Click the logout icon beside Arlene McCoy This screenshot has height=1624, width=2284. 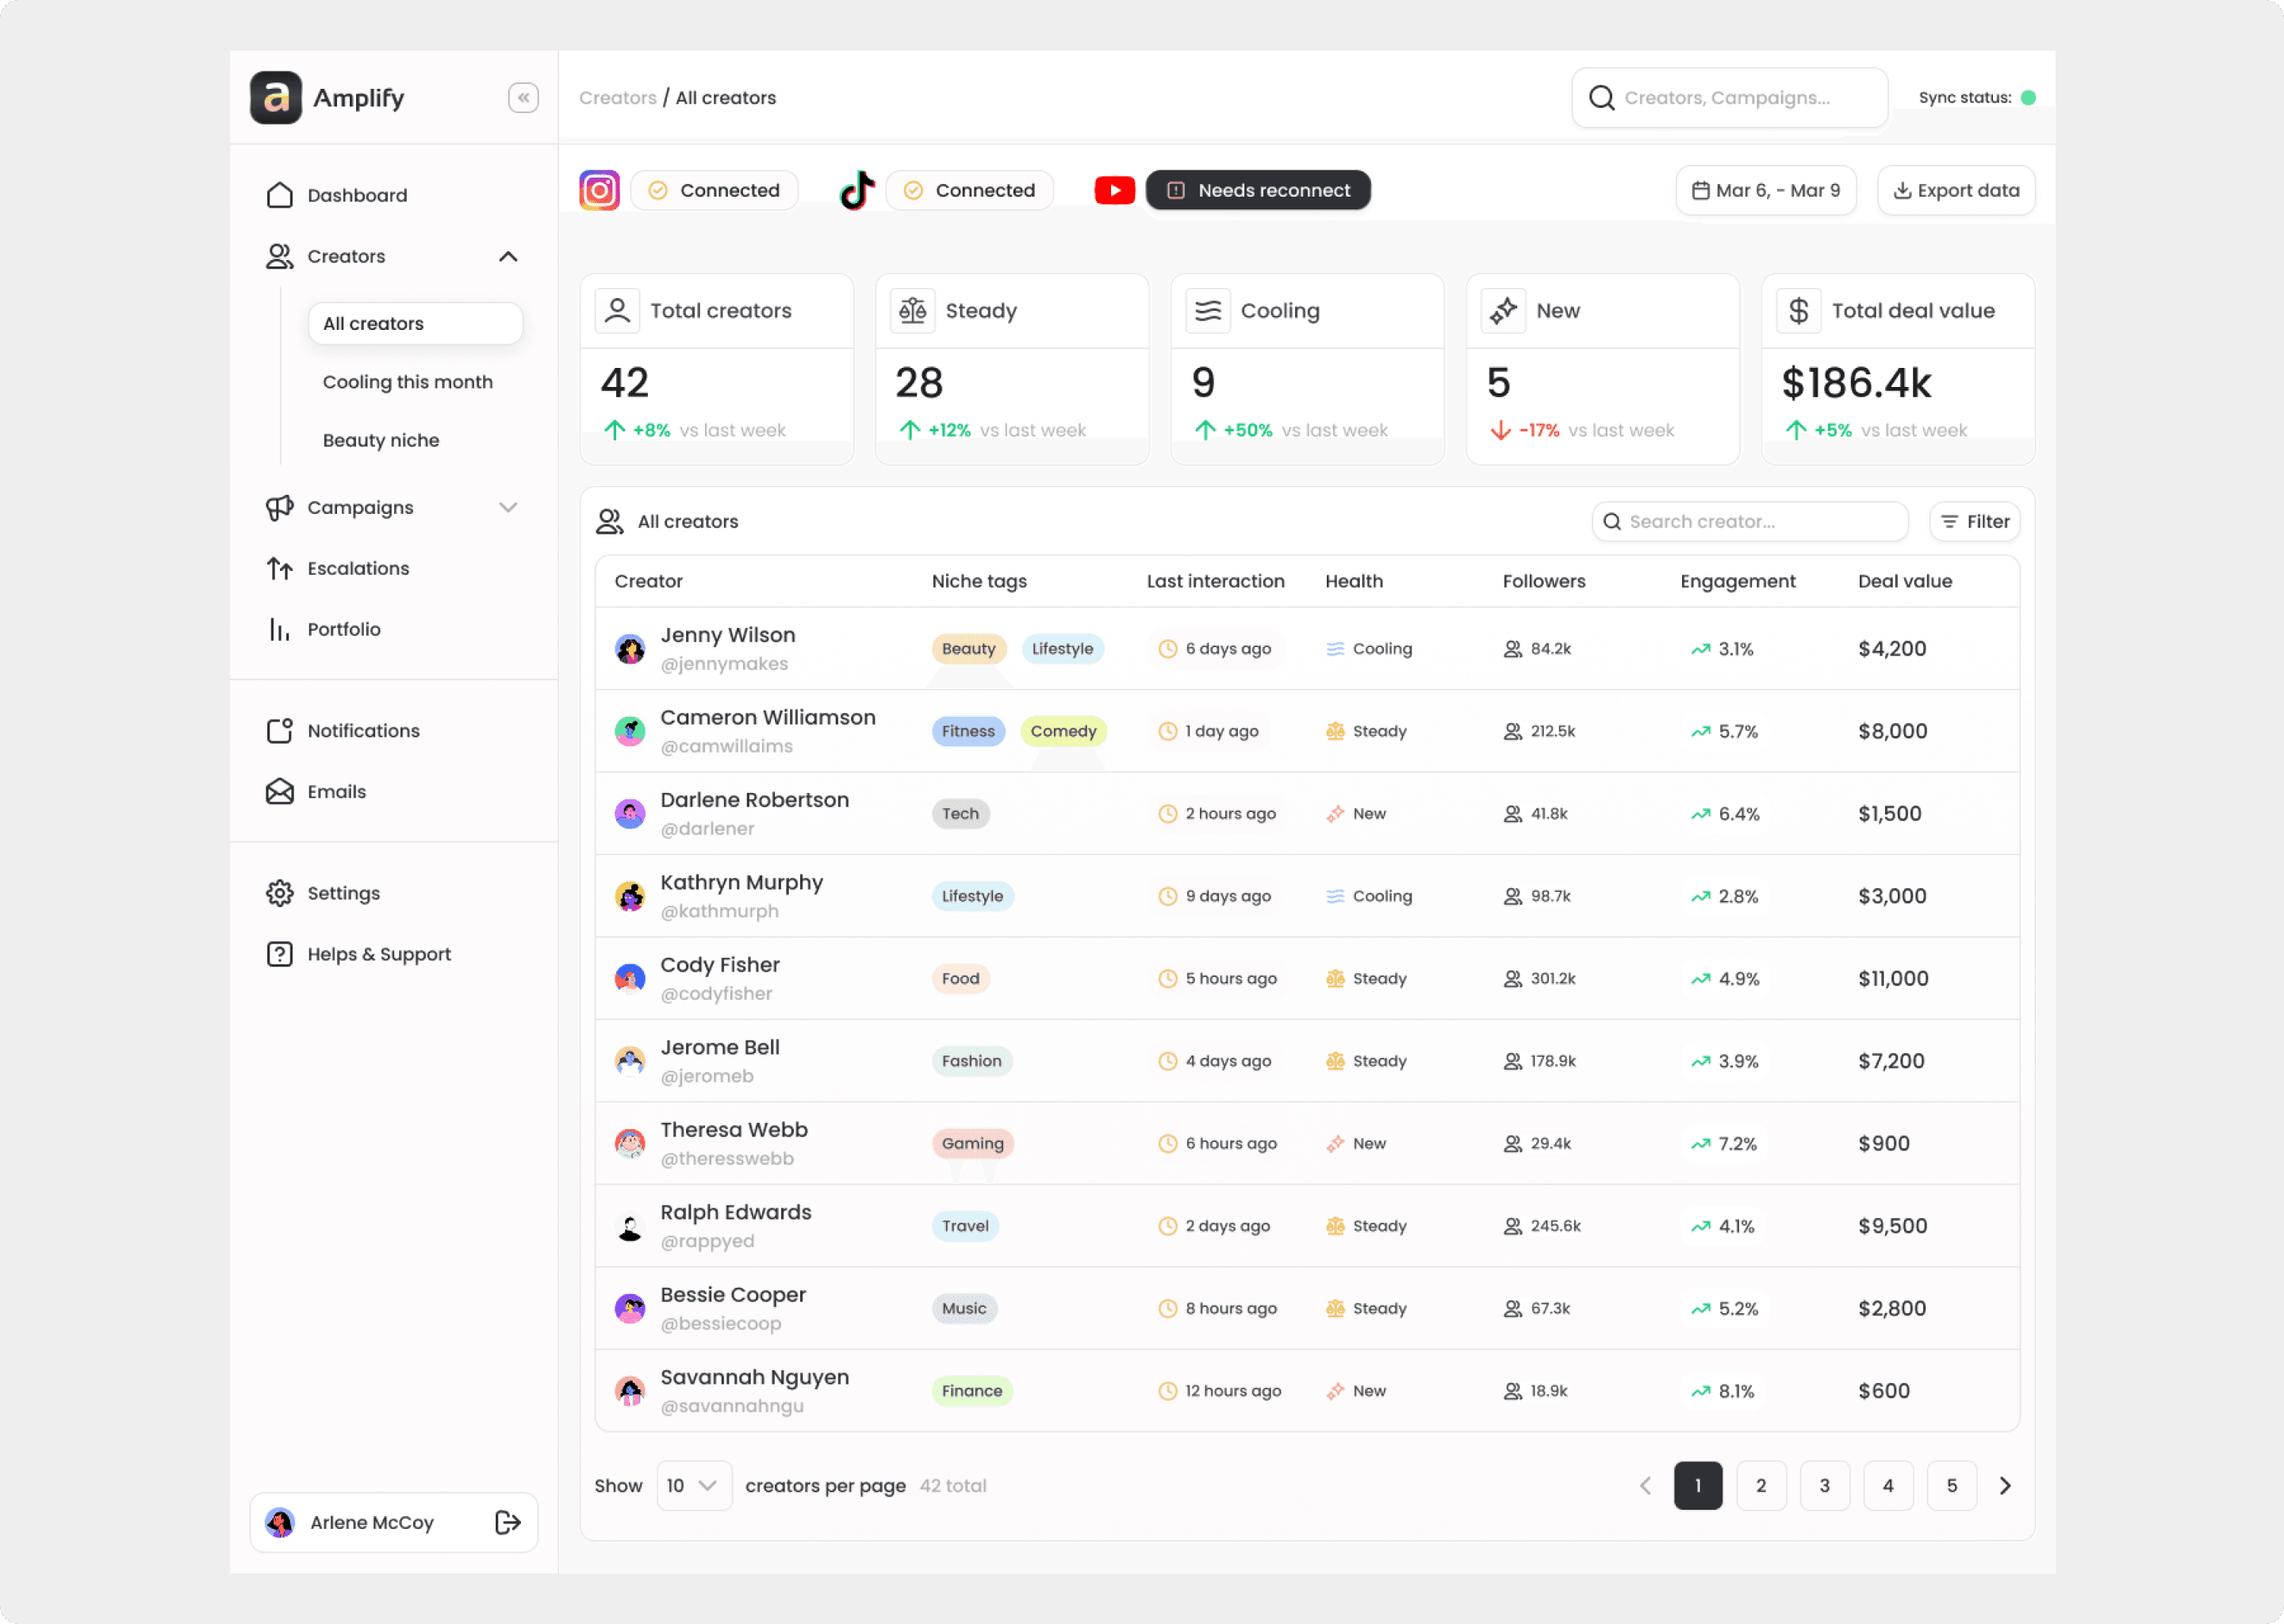click(508, 1521)
